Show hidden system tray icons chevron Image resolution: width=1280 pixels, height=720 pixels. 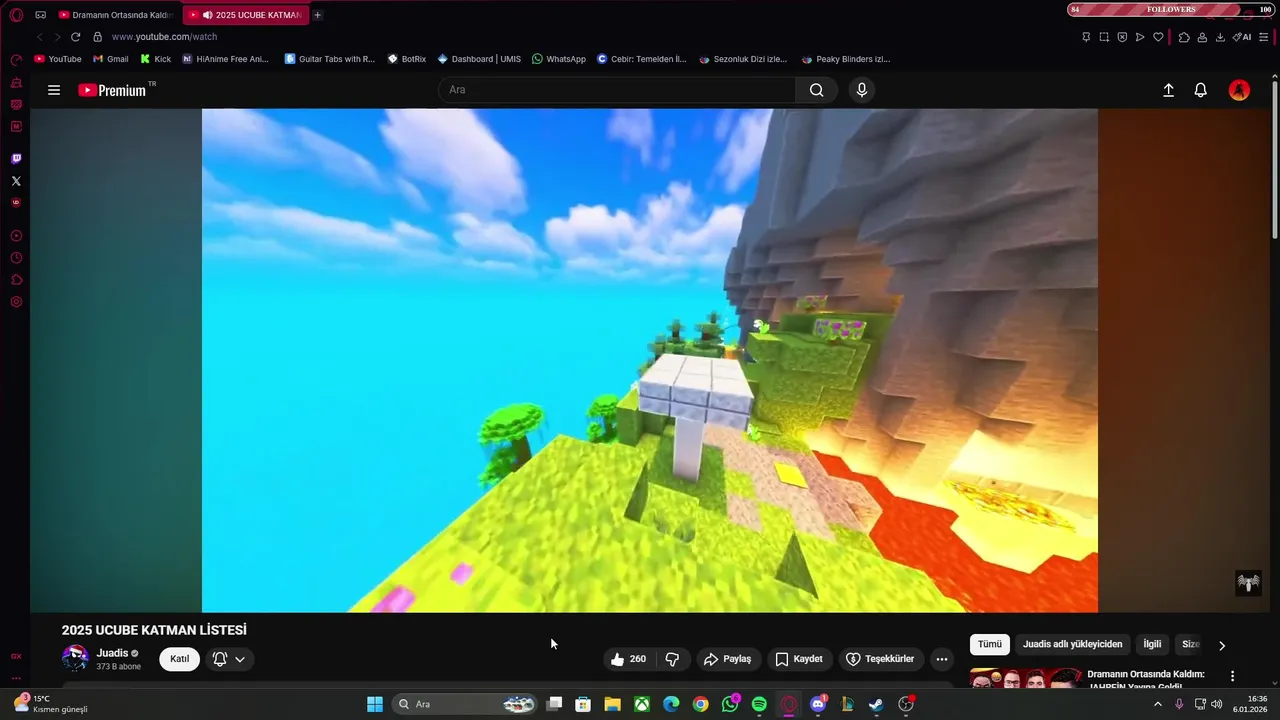(x=1158, y=704)
